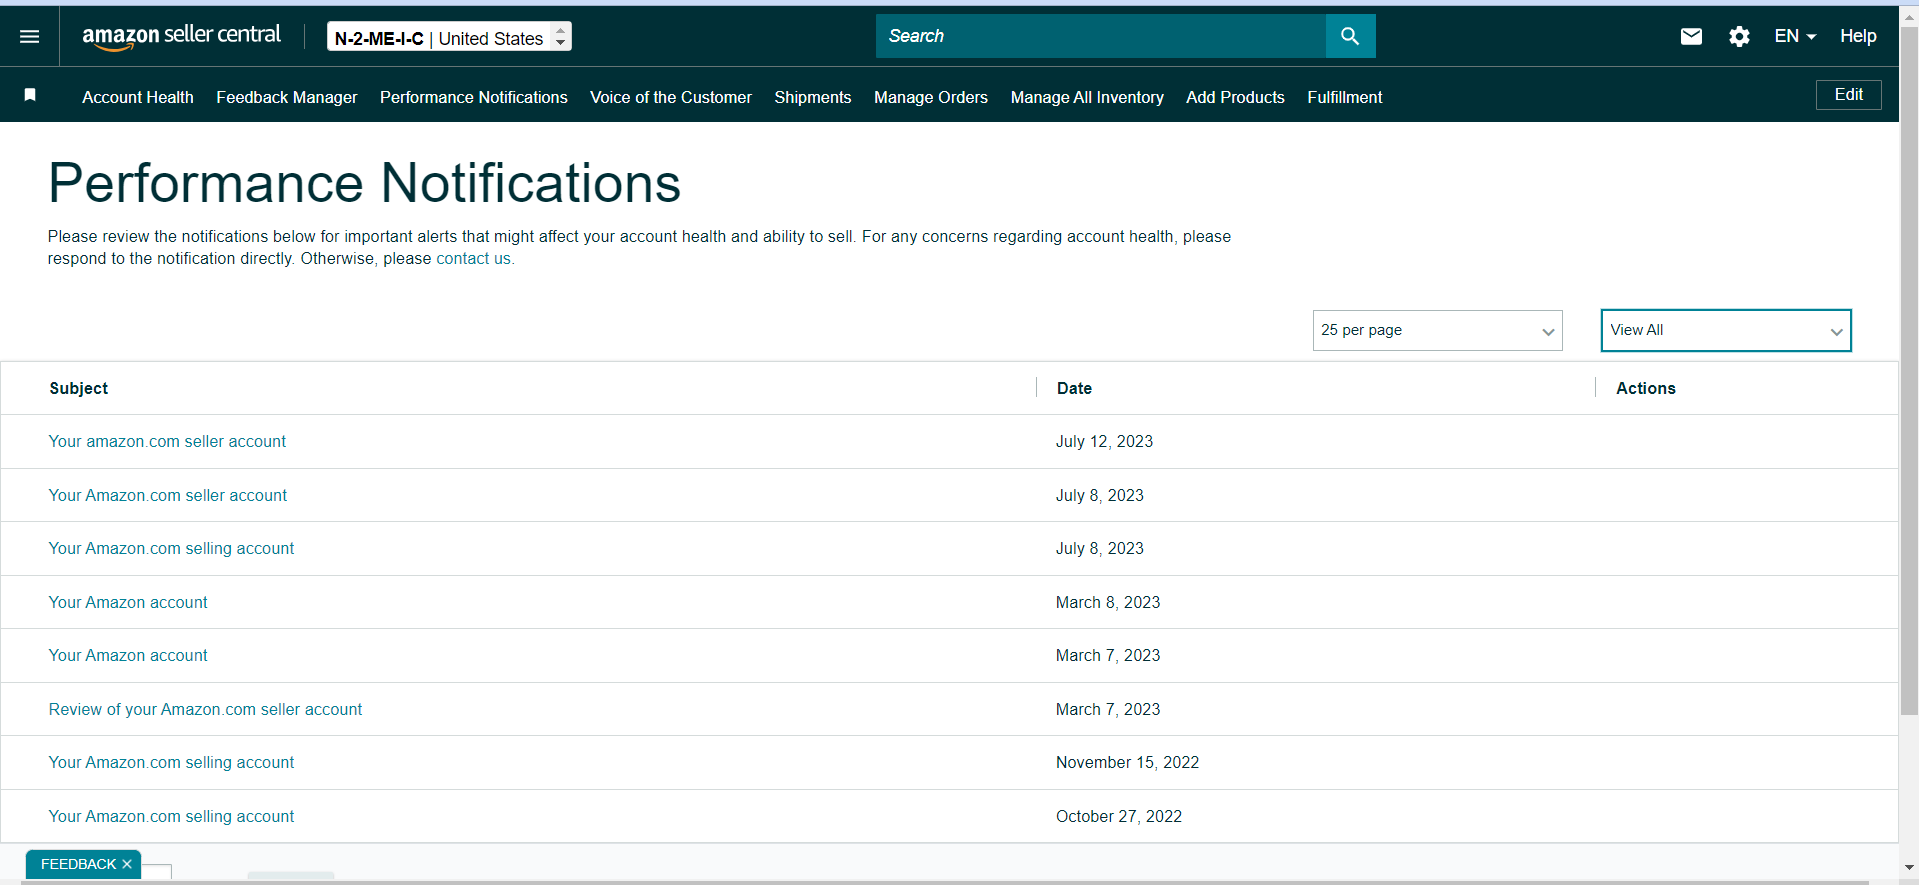Open the hamburger navigation menu
This screenshot has height=885, width=1919.
coord(30,36)
